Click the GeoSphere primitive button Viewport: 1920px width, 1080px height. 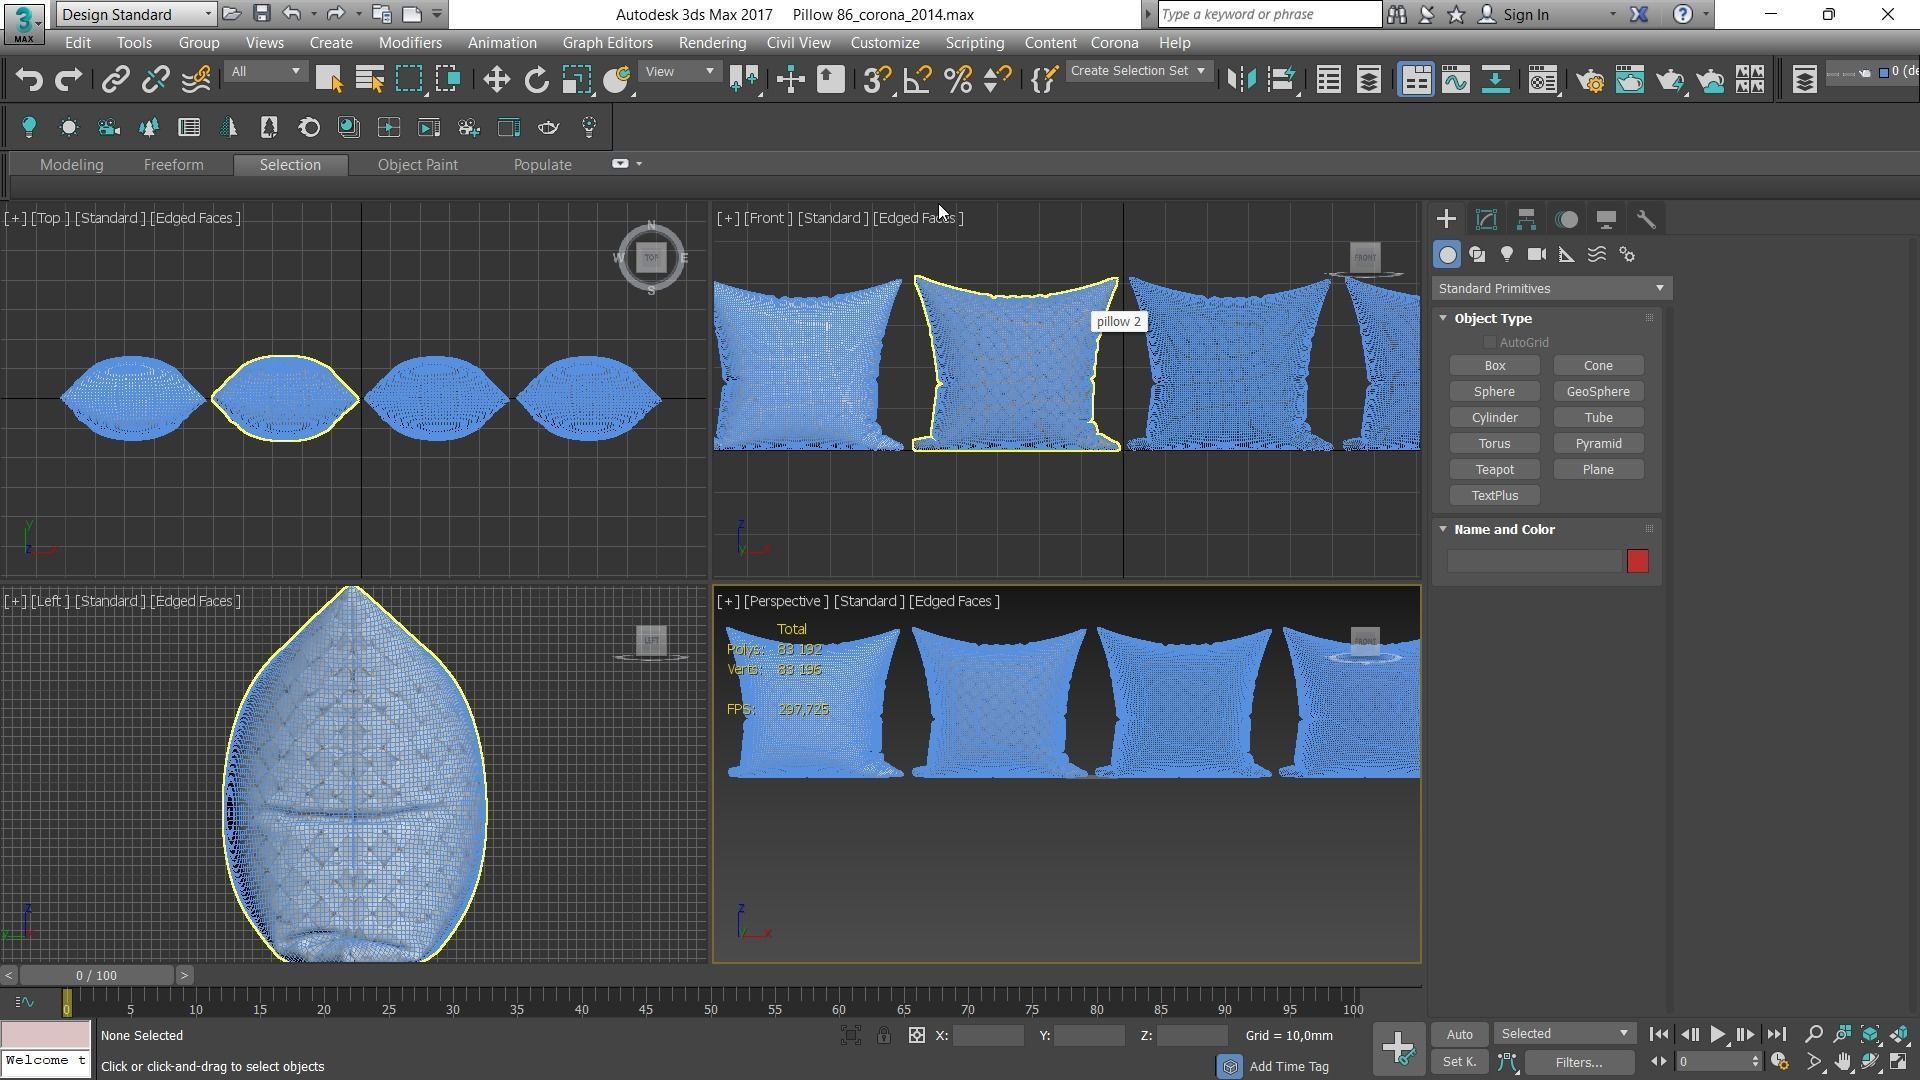1598,392
